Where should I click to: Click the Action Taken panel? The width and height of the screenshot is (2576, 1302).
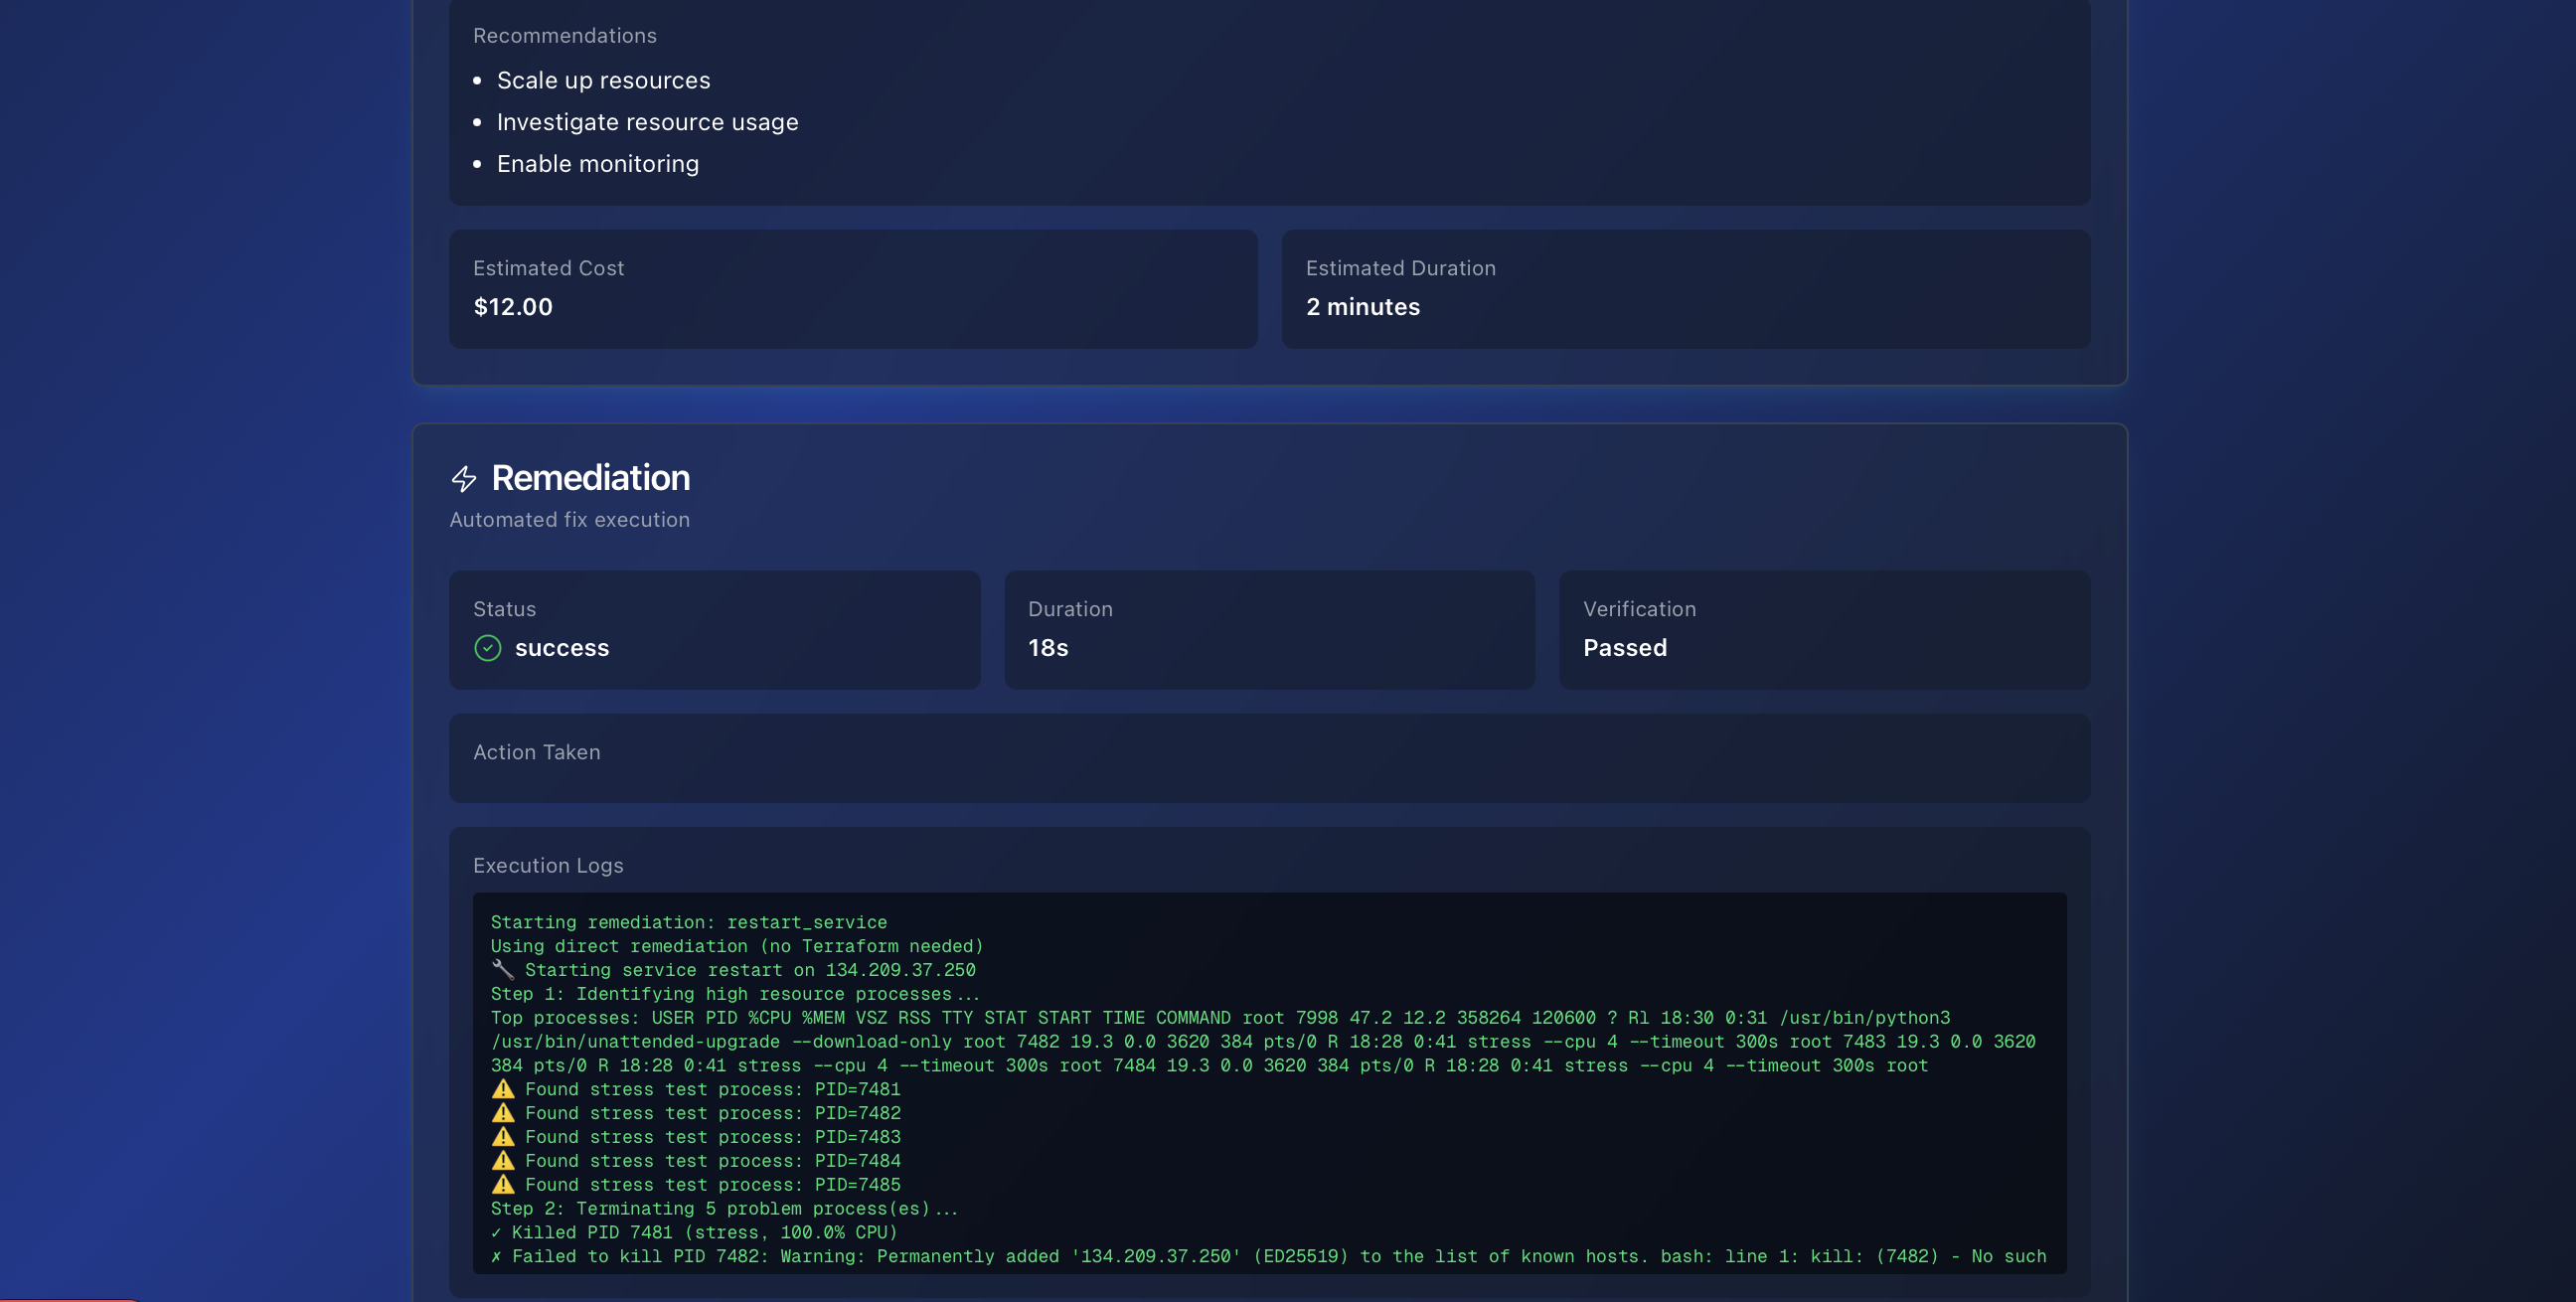tap(1268, 757)
